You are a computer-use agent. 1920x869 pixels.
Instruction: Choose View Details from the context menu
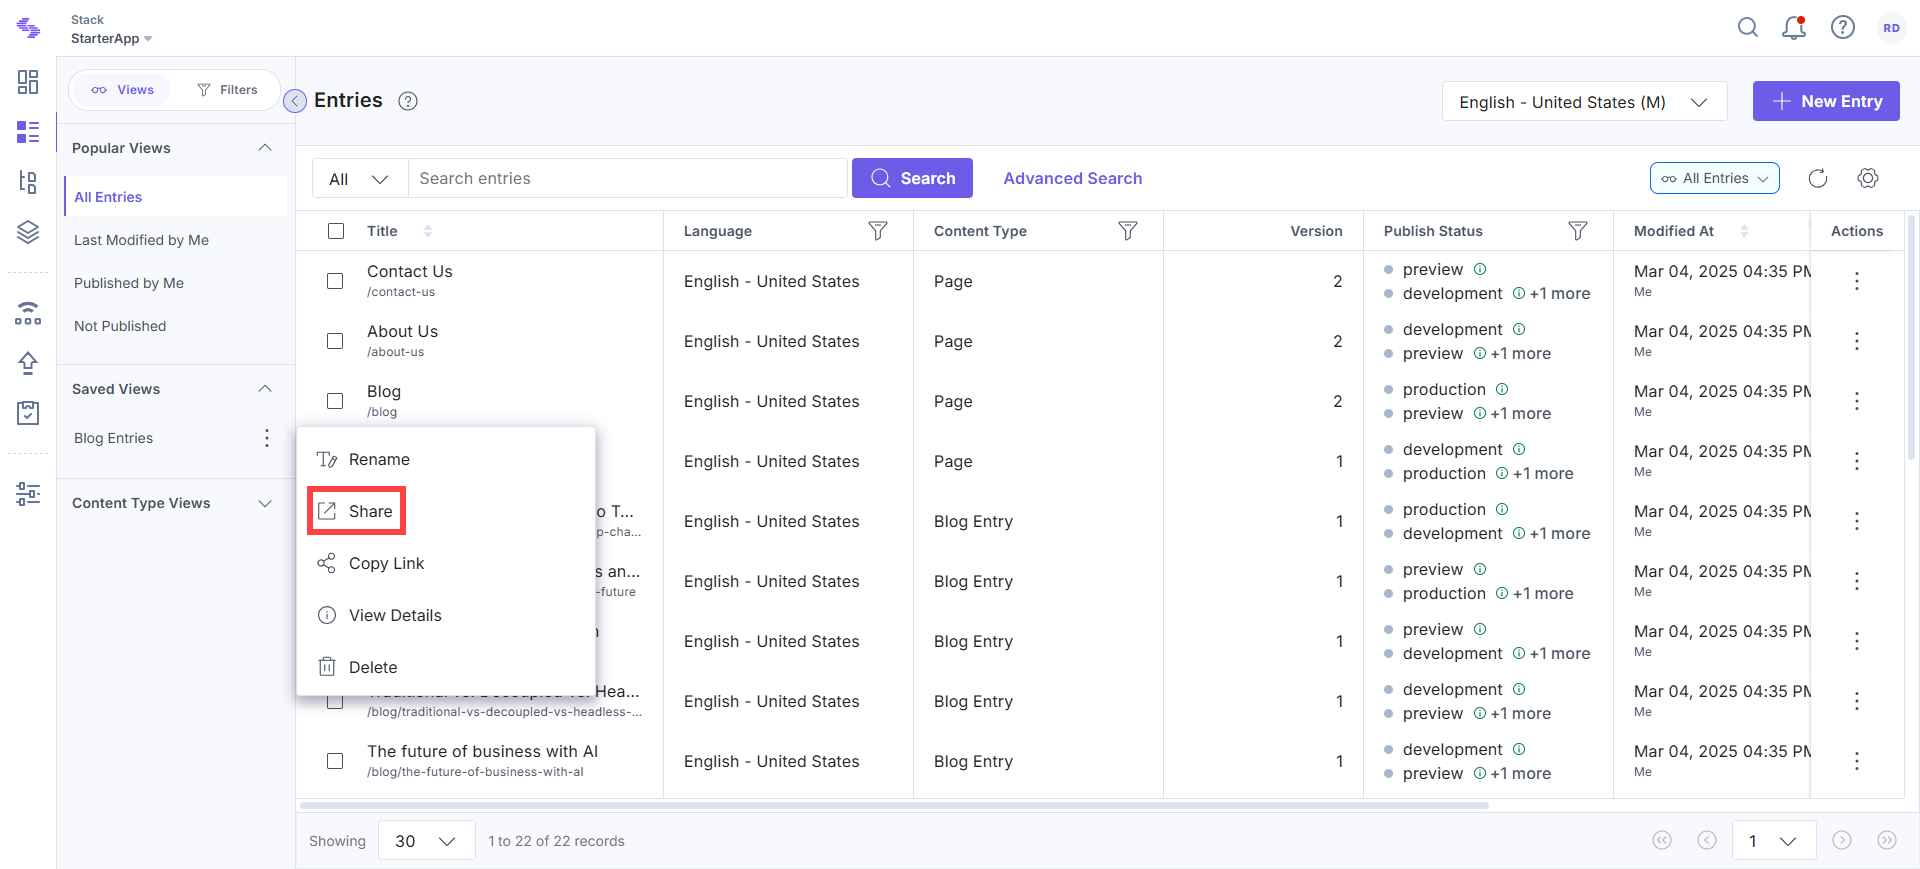[x=446, y=615]
